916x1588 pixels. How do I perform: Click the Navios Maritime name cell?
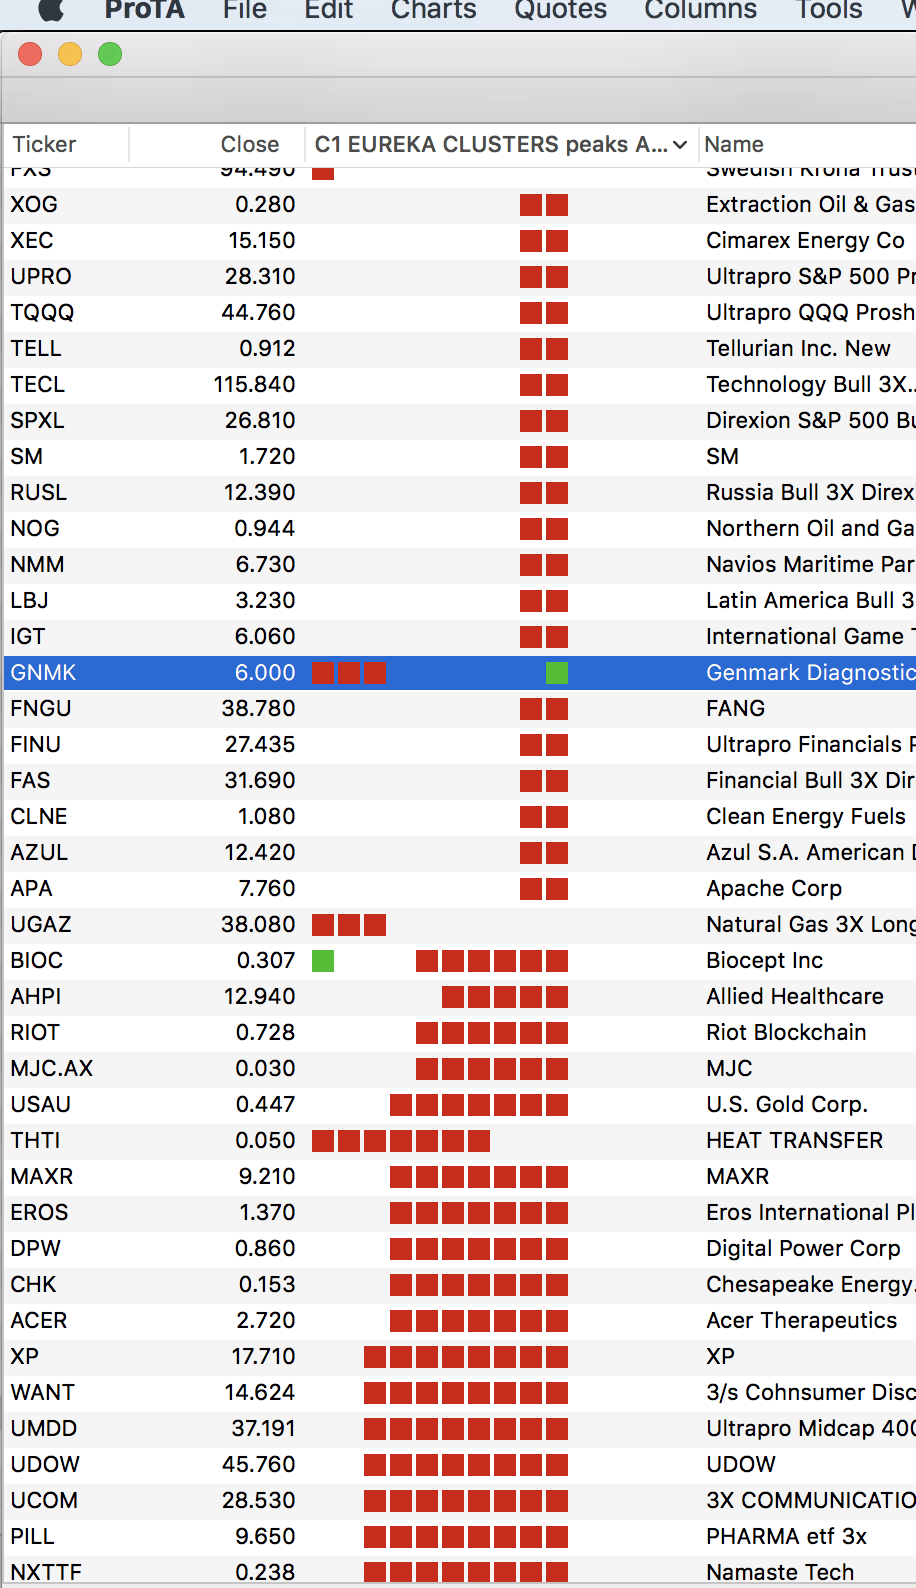(x=810, y=564)
